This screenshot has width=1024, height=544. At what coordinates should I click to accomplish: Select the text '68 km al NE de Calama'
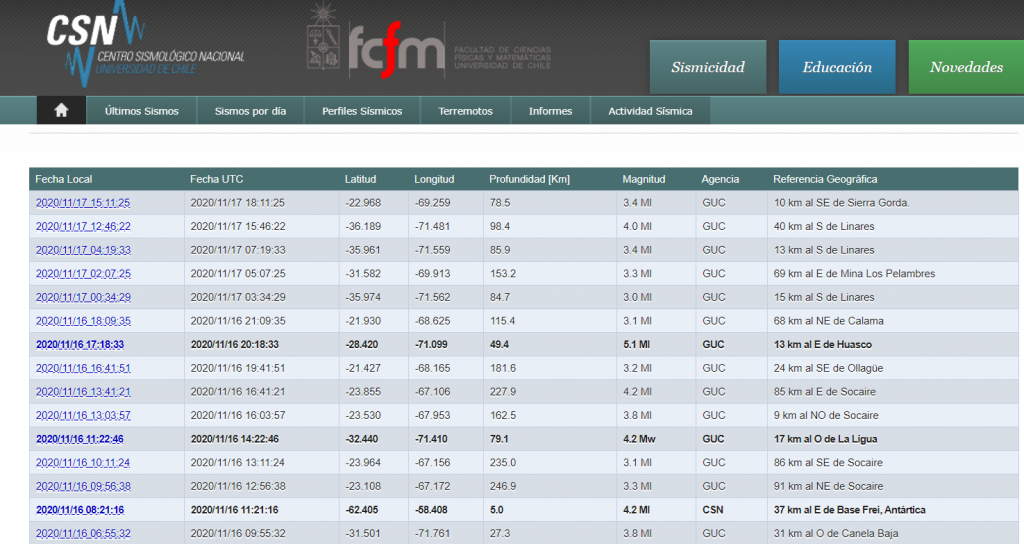[829, 321]
